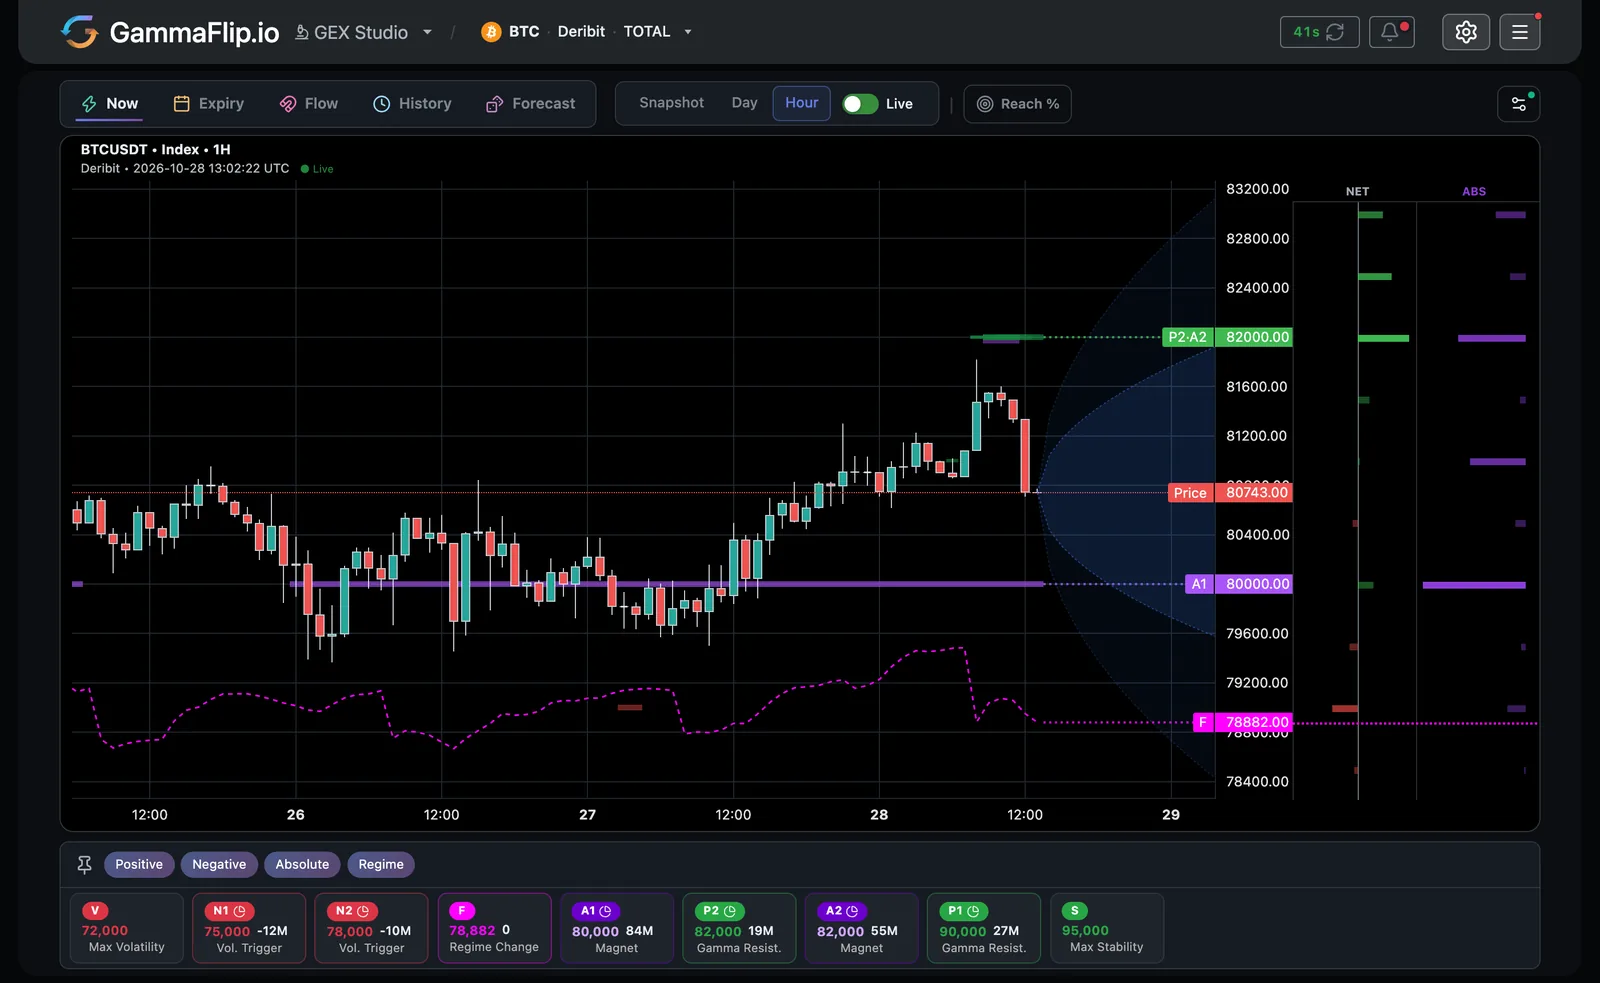Click the NET column header
Viewport: 1600px width, 983px height.
[x=1357, y=191]
